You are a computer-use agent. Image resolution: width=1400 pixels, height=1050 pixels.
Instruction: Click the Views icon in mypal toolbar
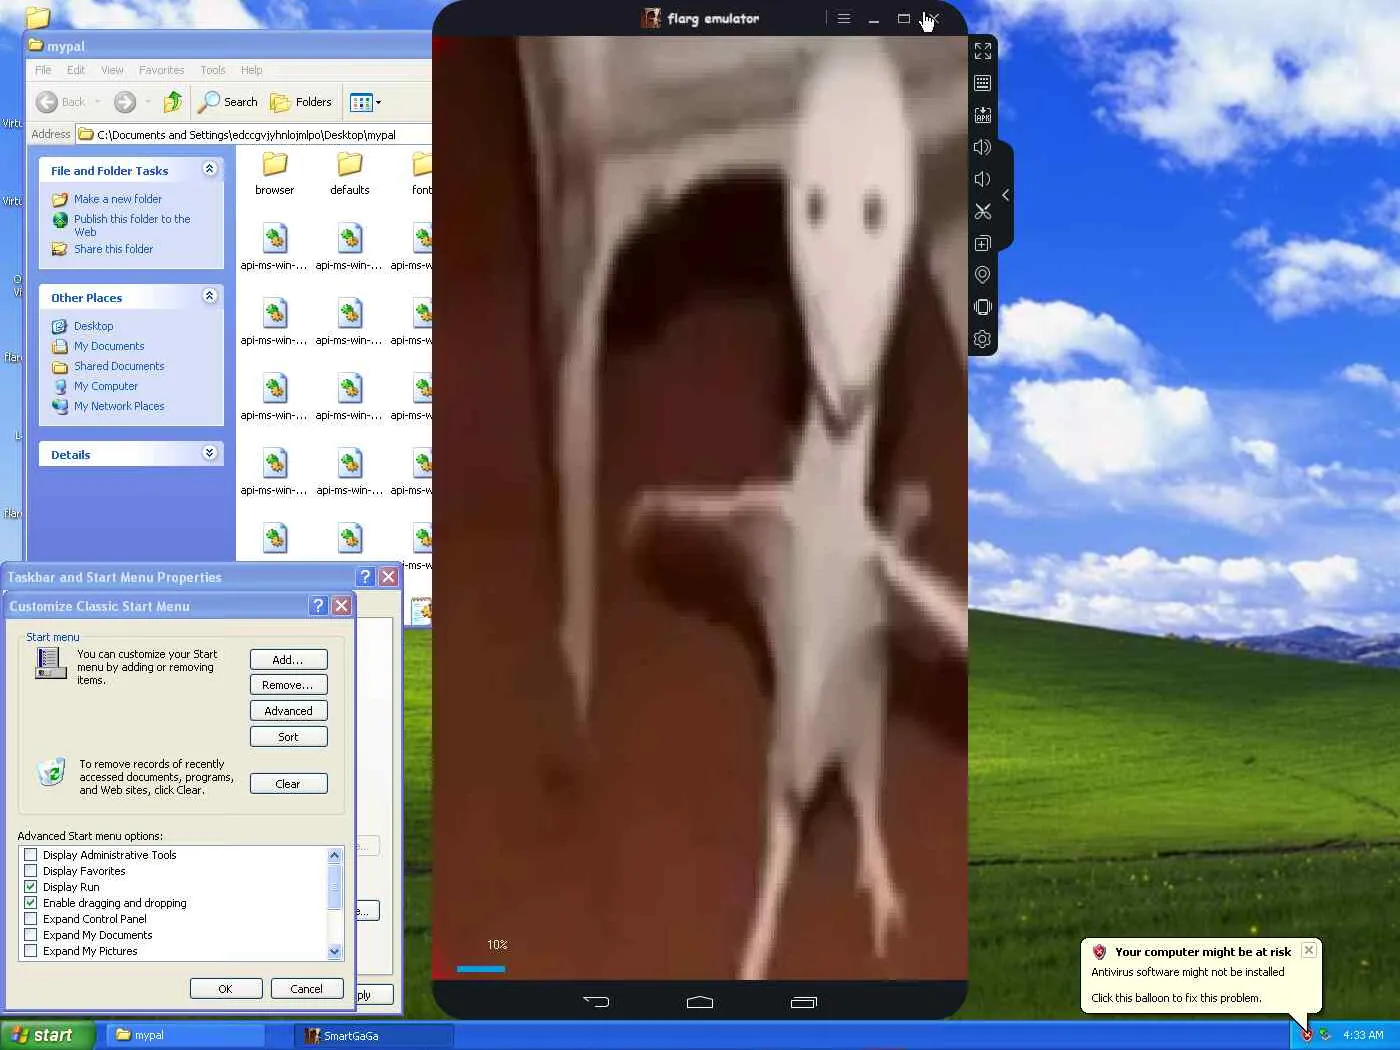click(x=361, y=102)
